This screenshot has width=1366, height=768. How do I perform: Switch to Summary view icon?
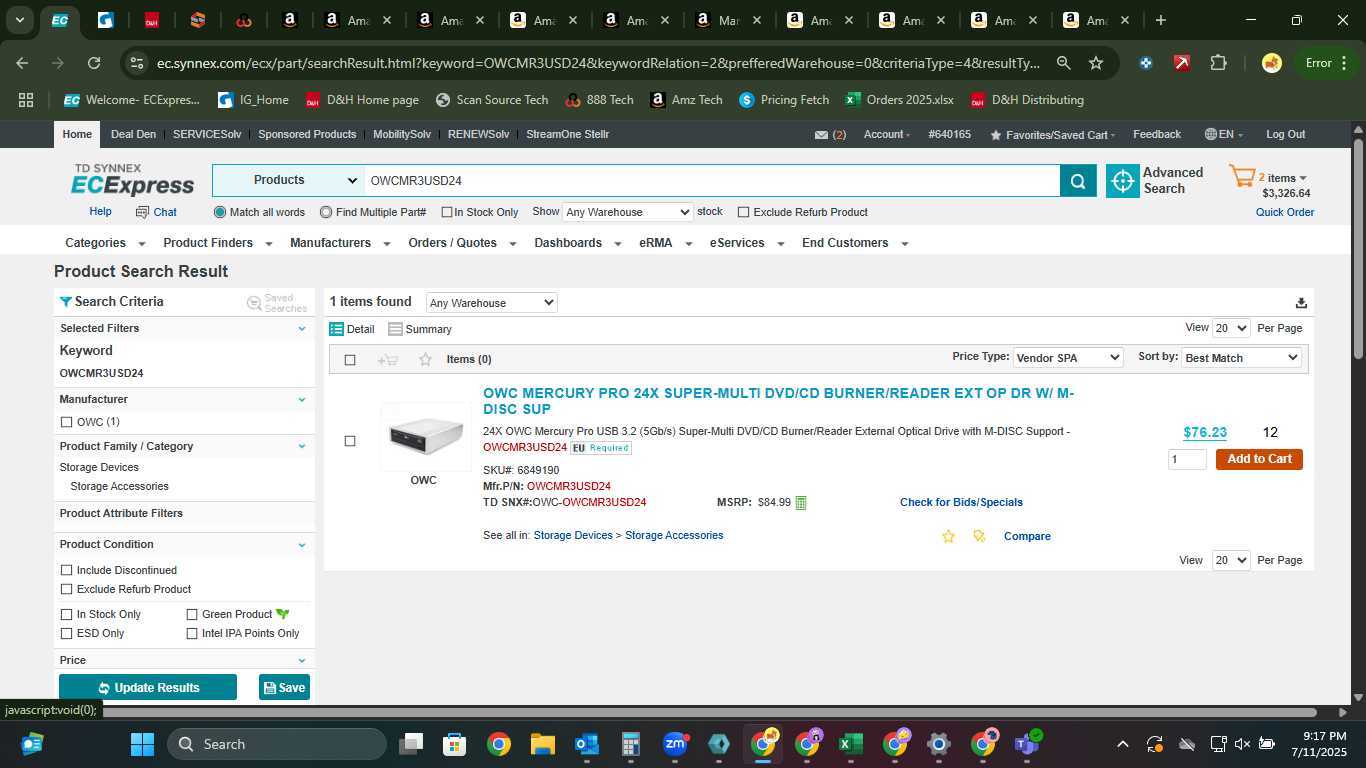[x=395, y=329]
